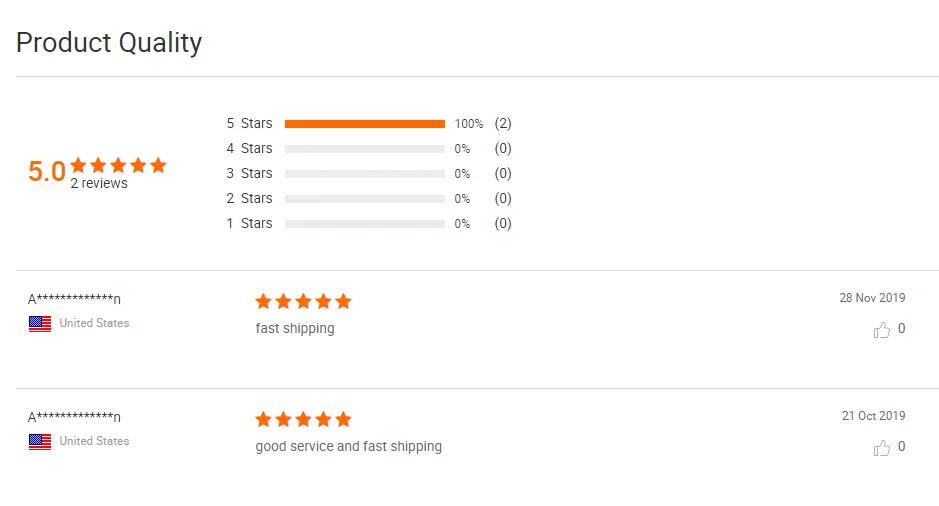Click US flag on the second review

coord(40,442)
